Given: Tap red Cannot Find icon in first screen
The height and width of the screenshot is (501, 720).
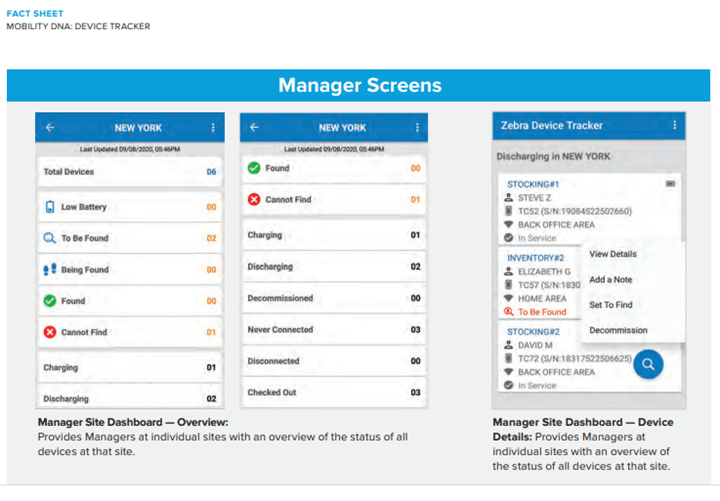Looking at the screenshot, I should tap(50, 332).
